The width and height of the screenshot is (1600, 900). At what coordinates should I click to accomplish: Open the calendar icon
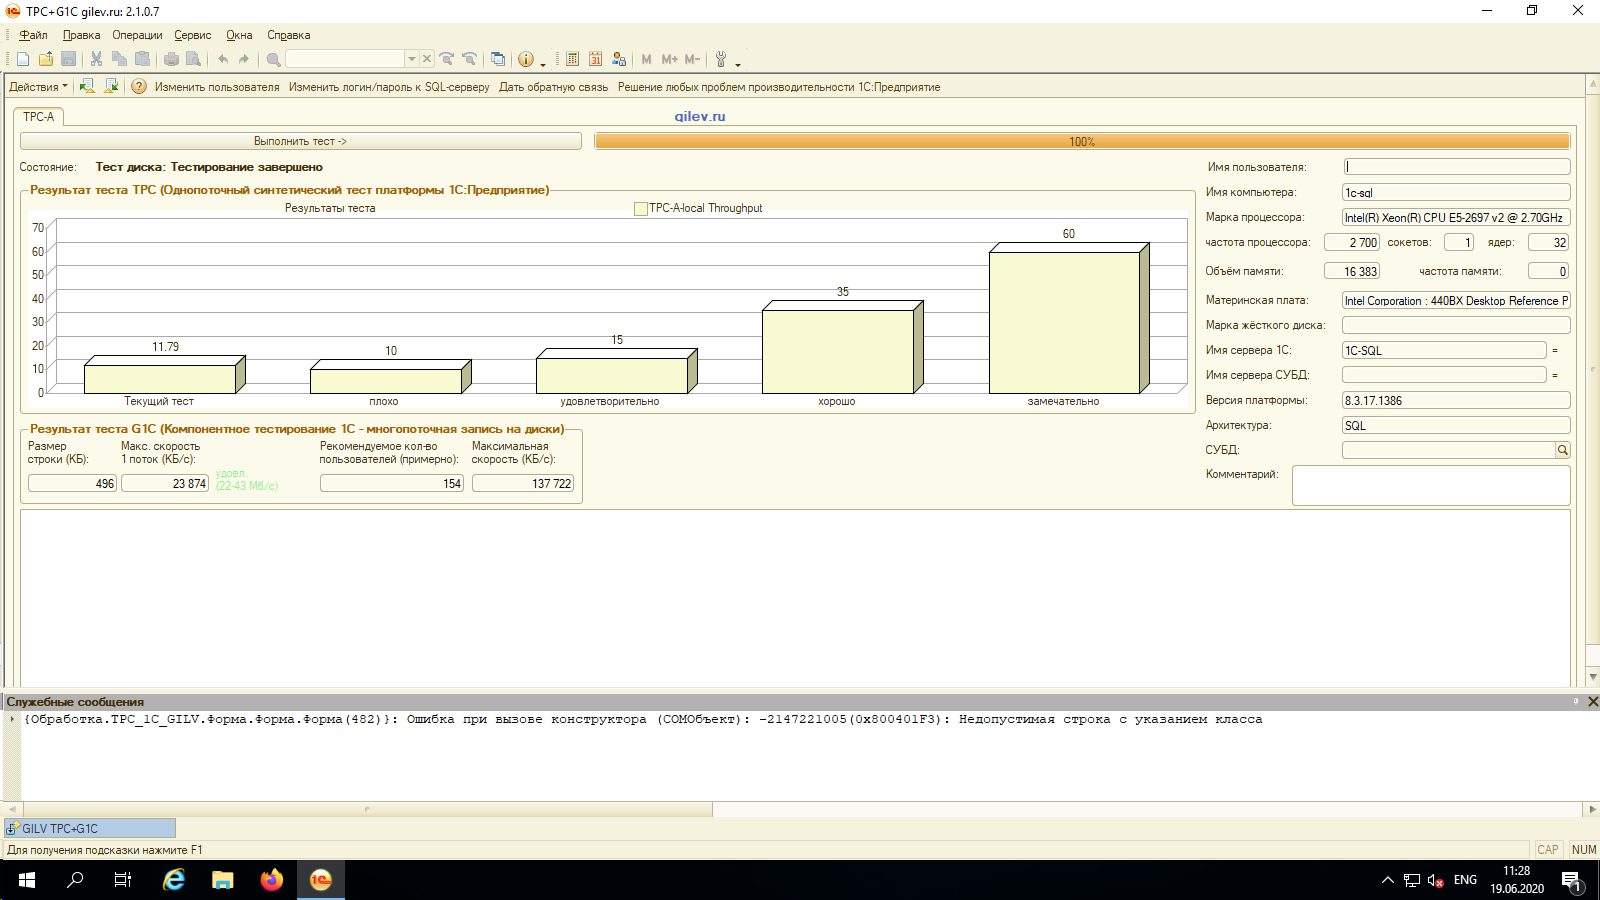pyautogui.click(x=596, y=59)
